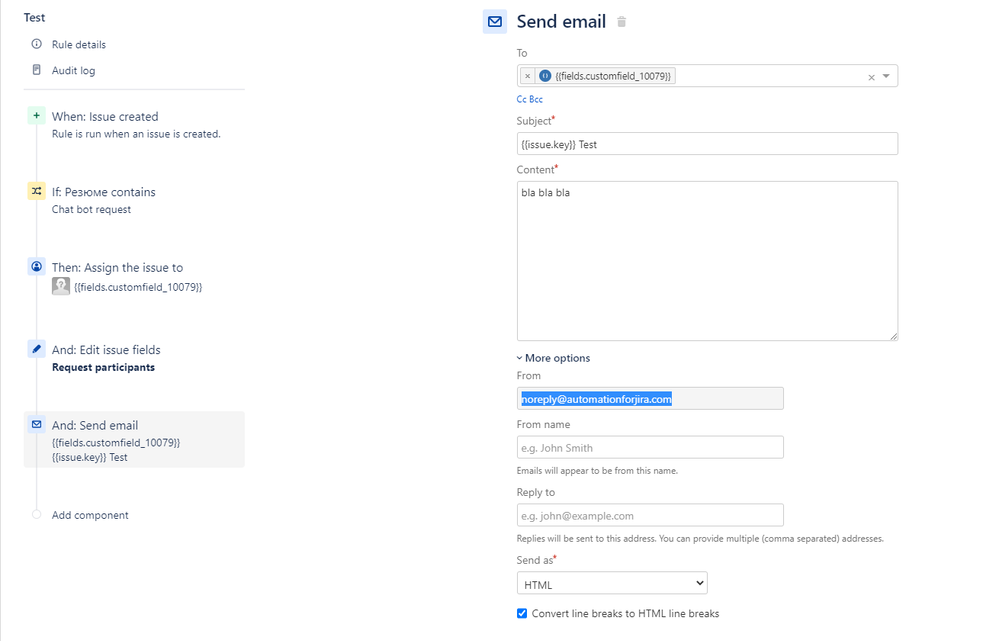The height and width of the screenshot is (641, 999).
Task: Select the When: Issue created trigger
Action: point(105,117)
